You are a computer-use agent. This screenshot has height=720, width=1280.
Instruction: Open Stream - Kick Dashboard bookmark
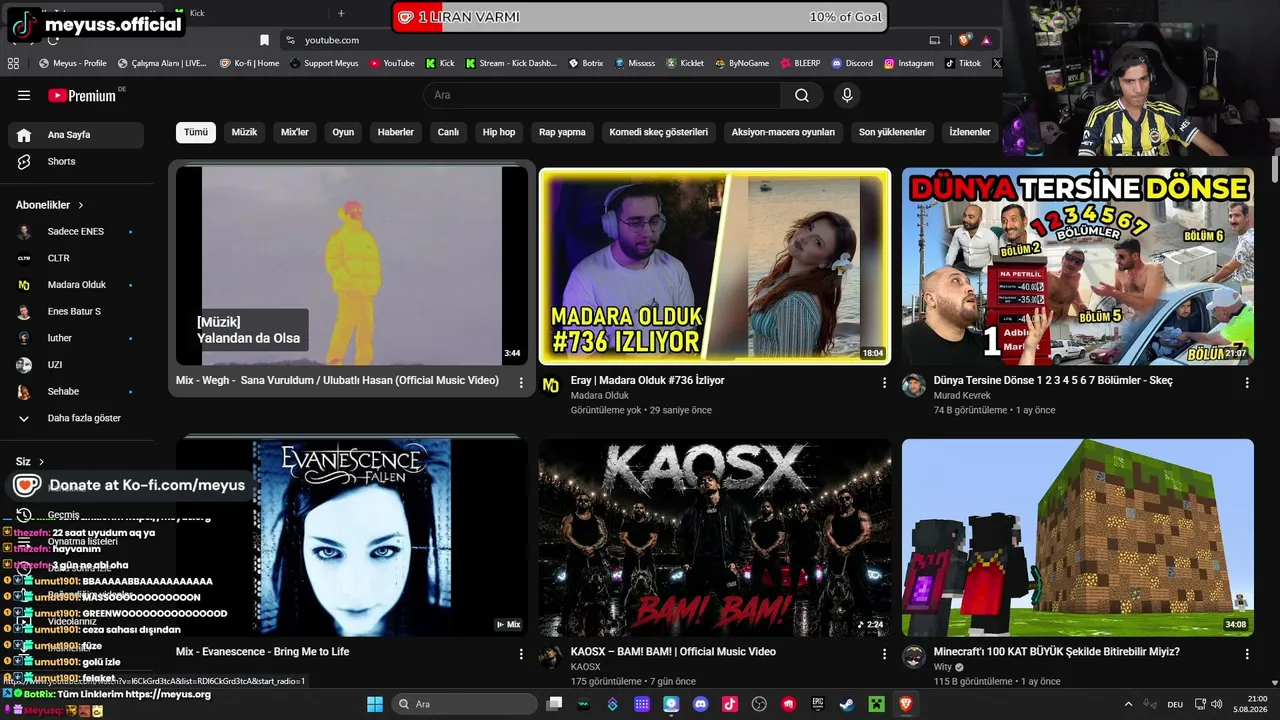click(x=510, y=63)
